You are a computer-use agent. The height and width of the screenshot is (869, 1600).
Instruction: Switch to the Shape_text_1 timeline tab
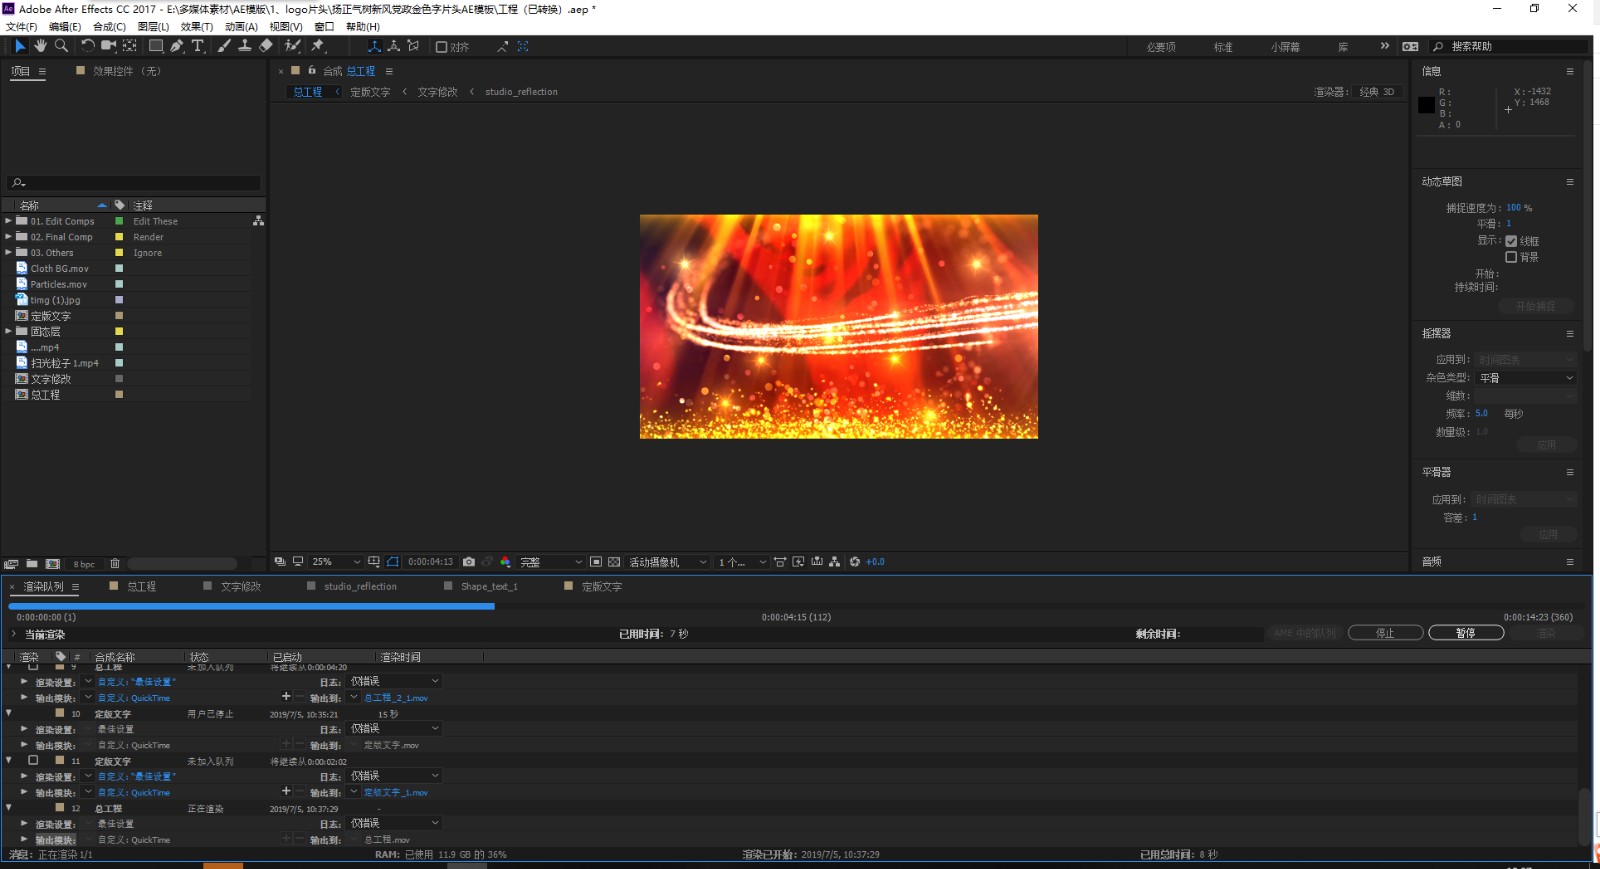[x=489, y=587]
